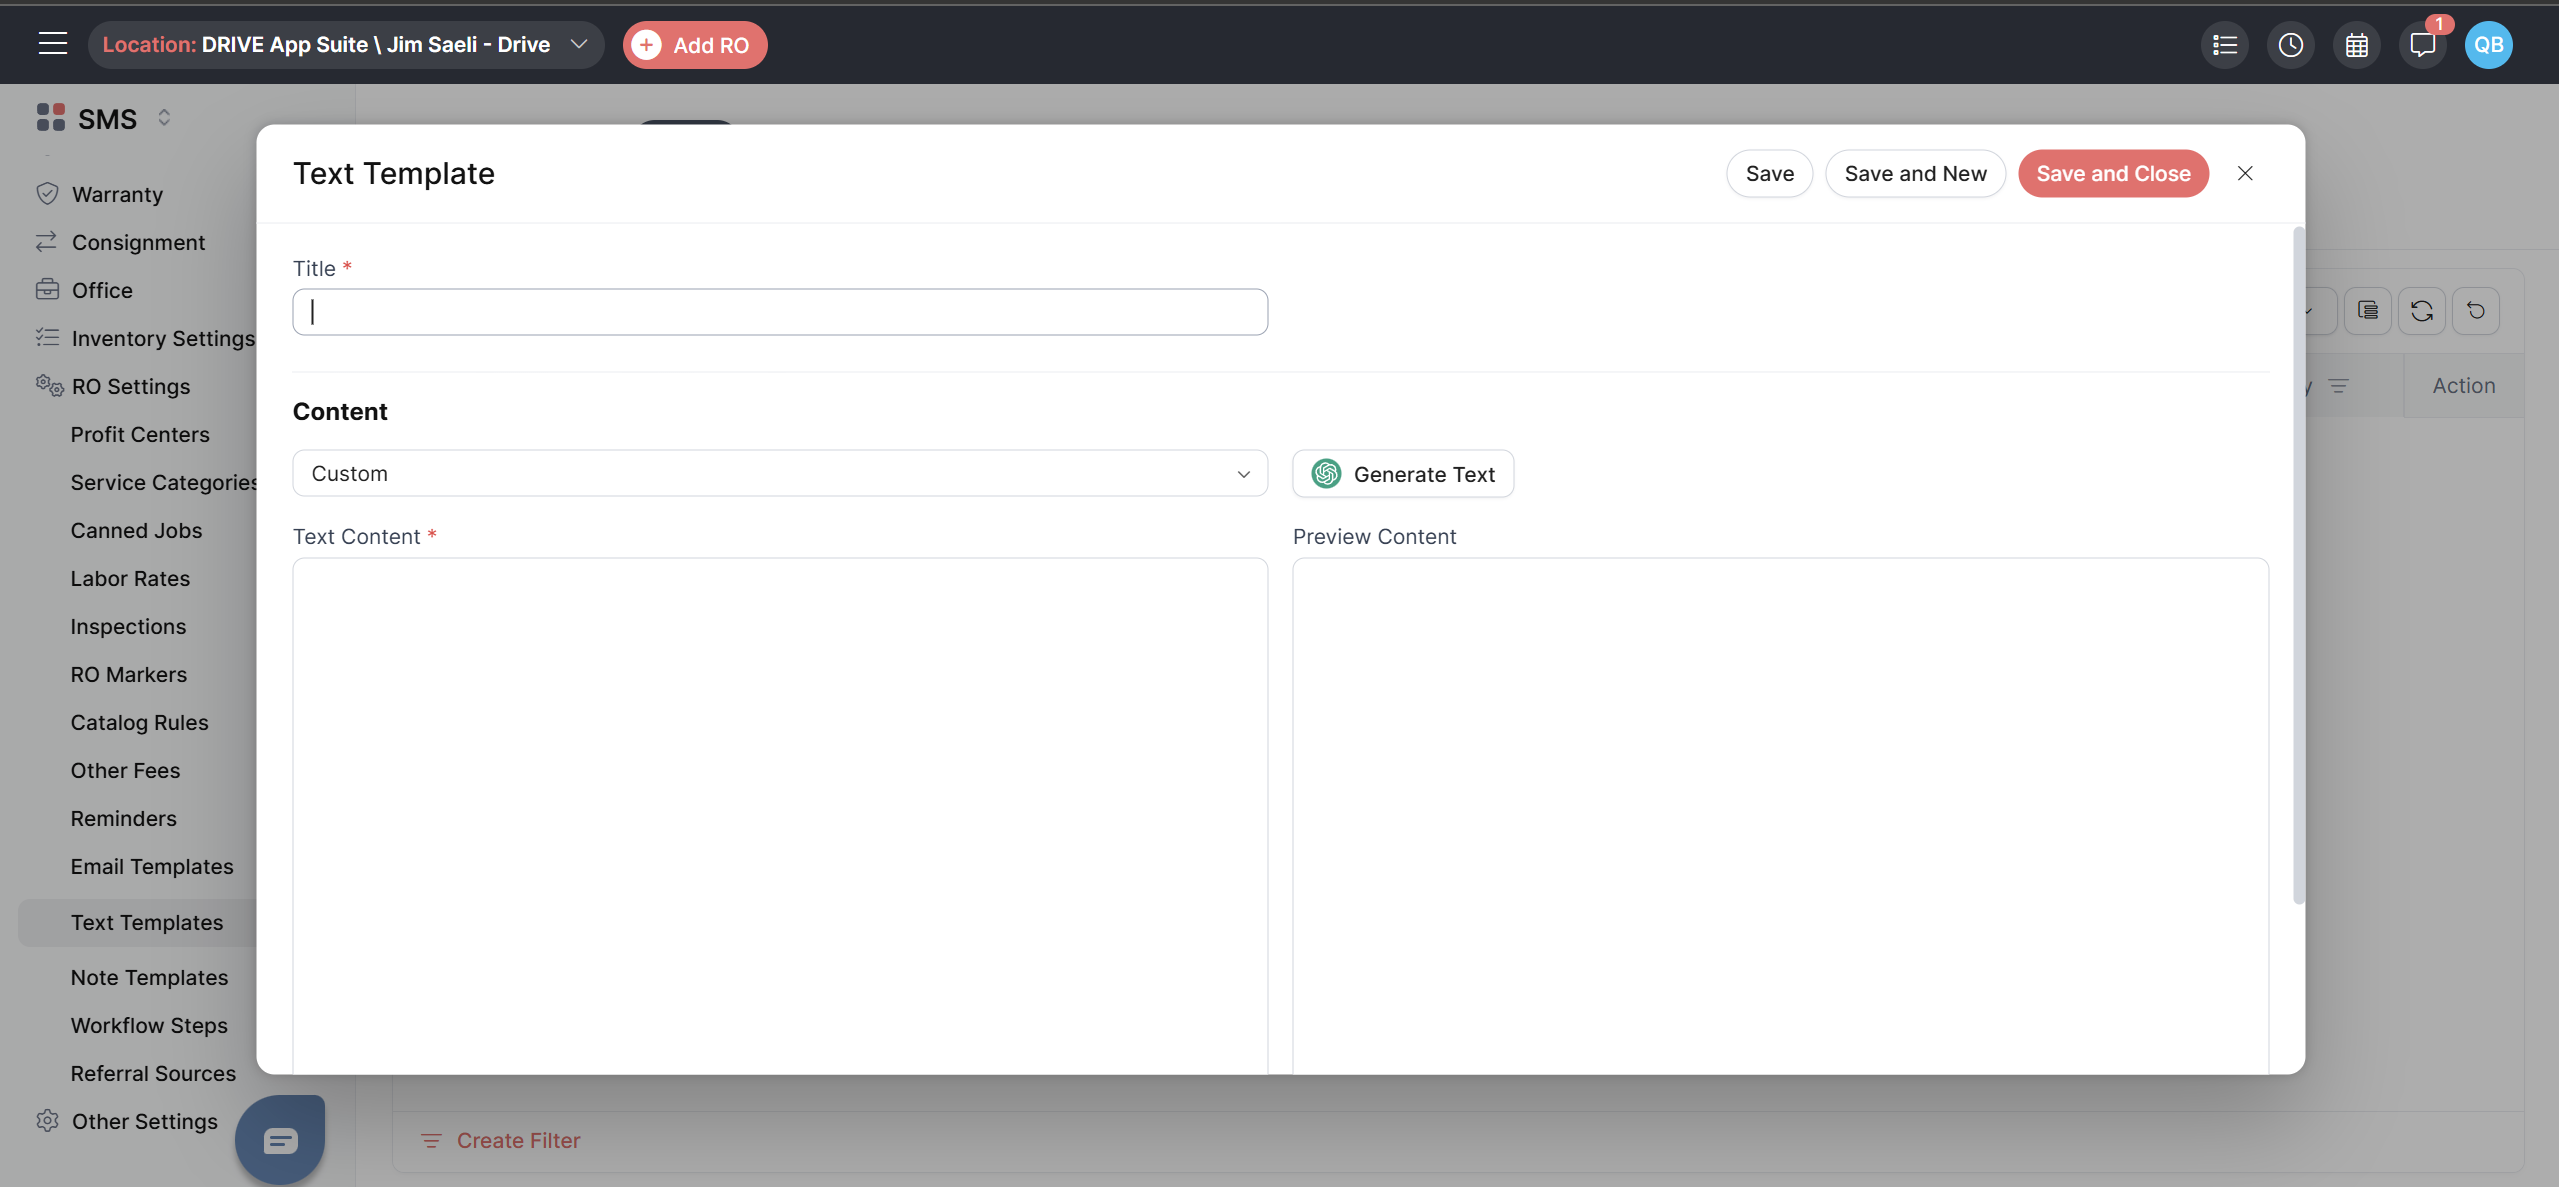This screenshot has height=1187, width=2559.
Task: Click into the Title input field
Action: (779, 312)
